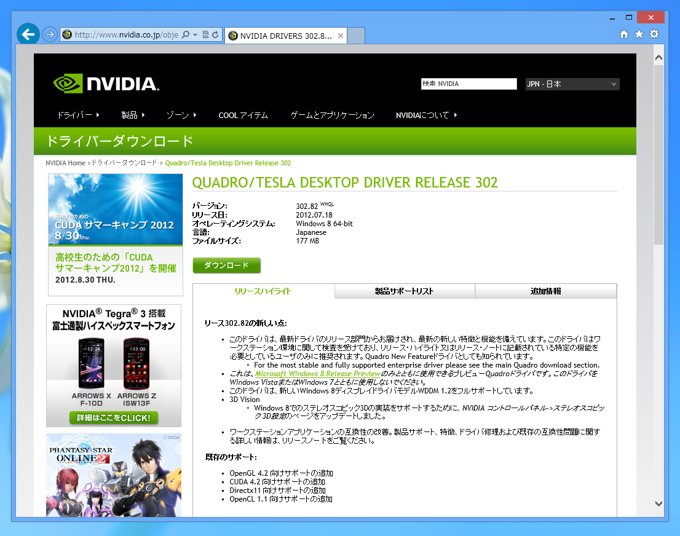Click the scrollbar down arrow
This screenshot has width=680, height=536.
click(x=659, y=503)
